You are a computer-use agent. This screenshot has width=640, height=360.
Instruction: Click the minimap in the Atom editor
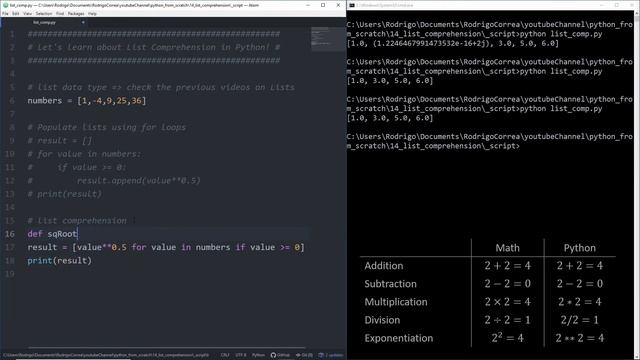(328, 39)
